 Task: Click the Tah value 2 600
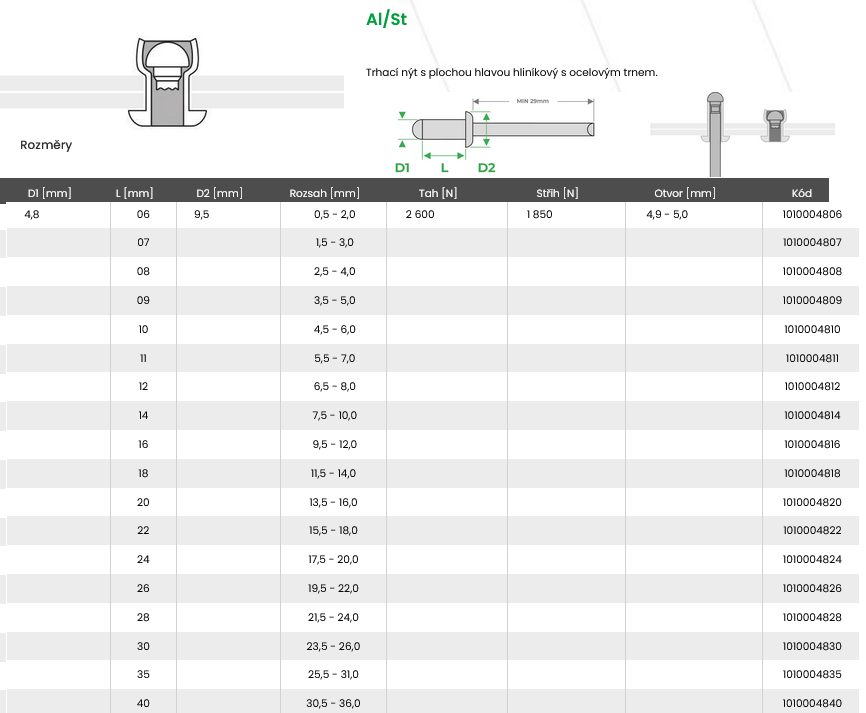pyautogui.click(x=420, y=215)
